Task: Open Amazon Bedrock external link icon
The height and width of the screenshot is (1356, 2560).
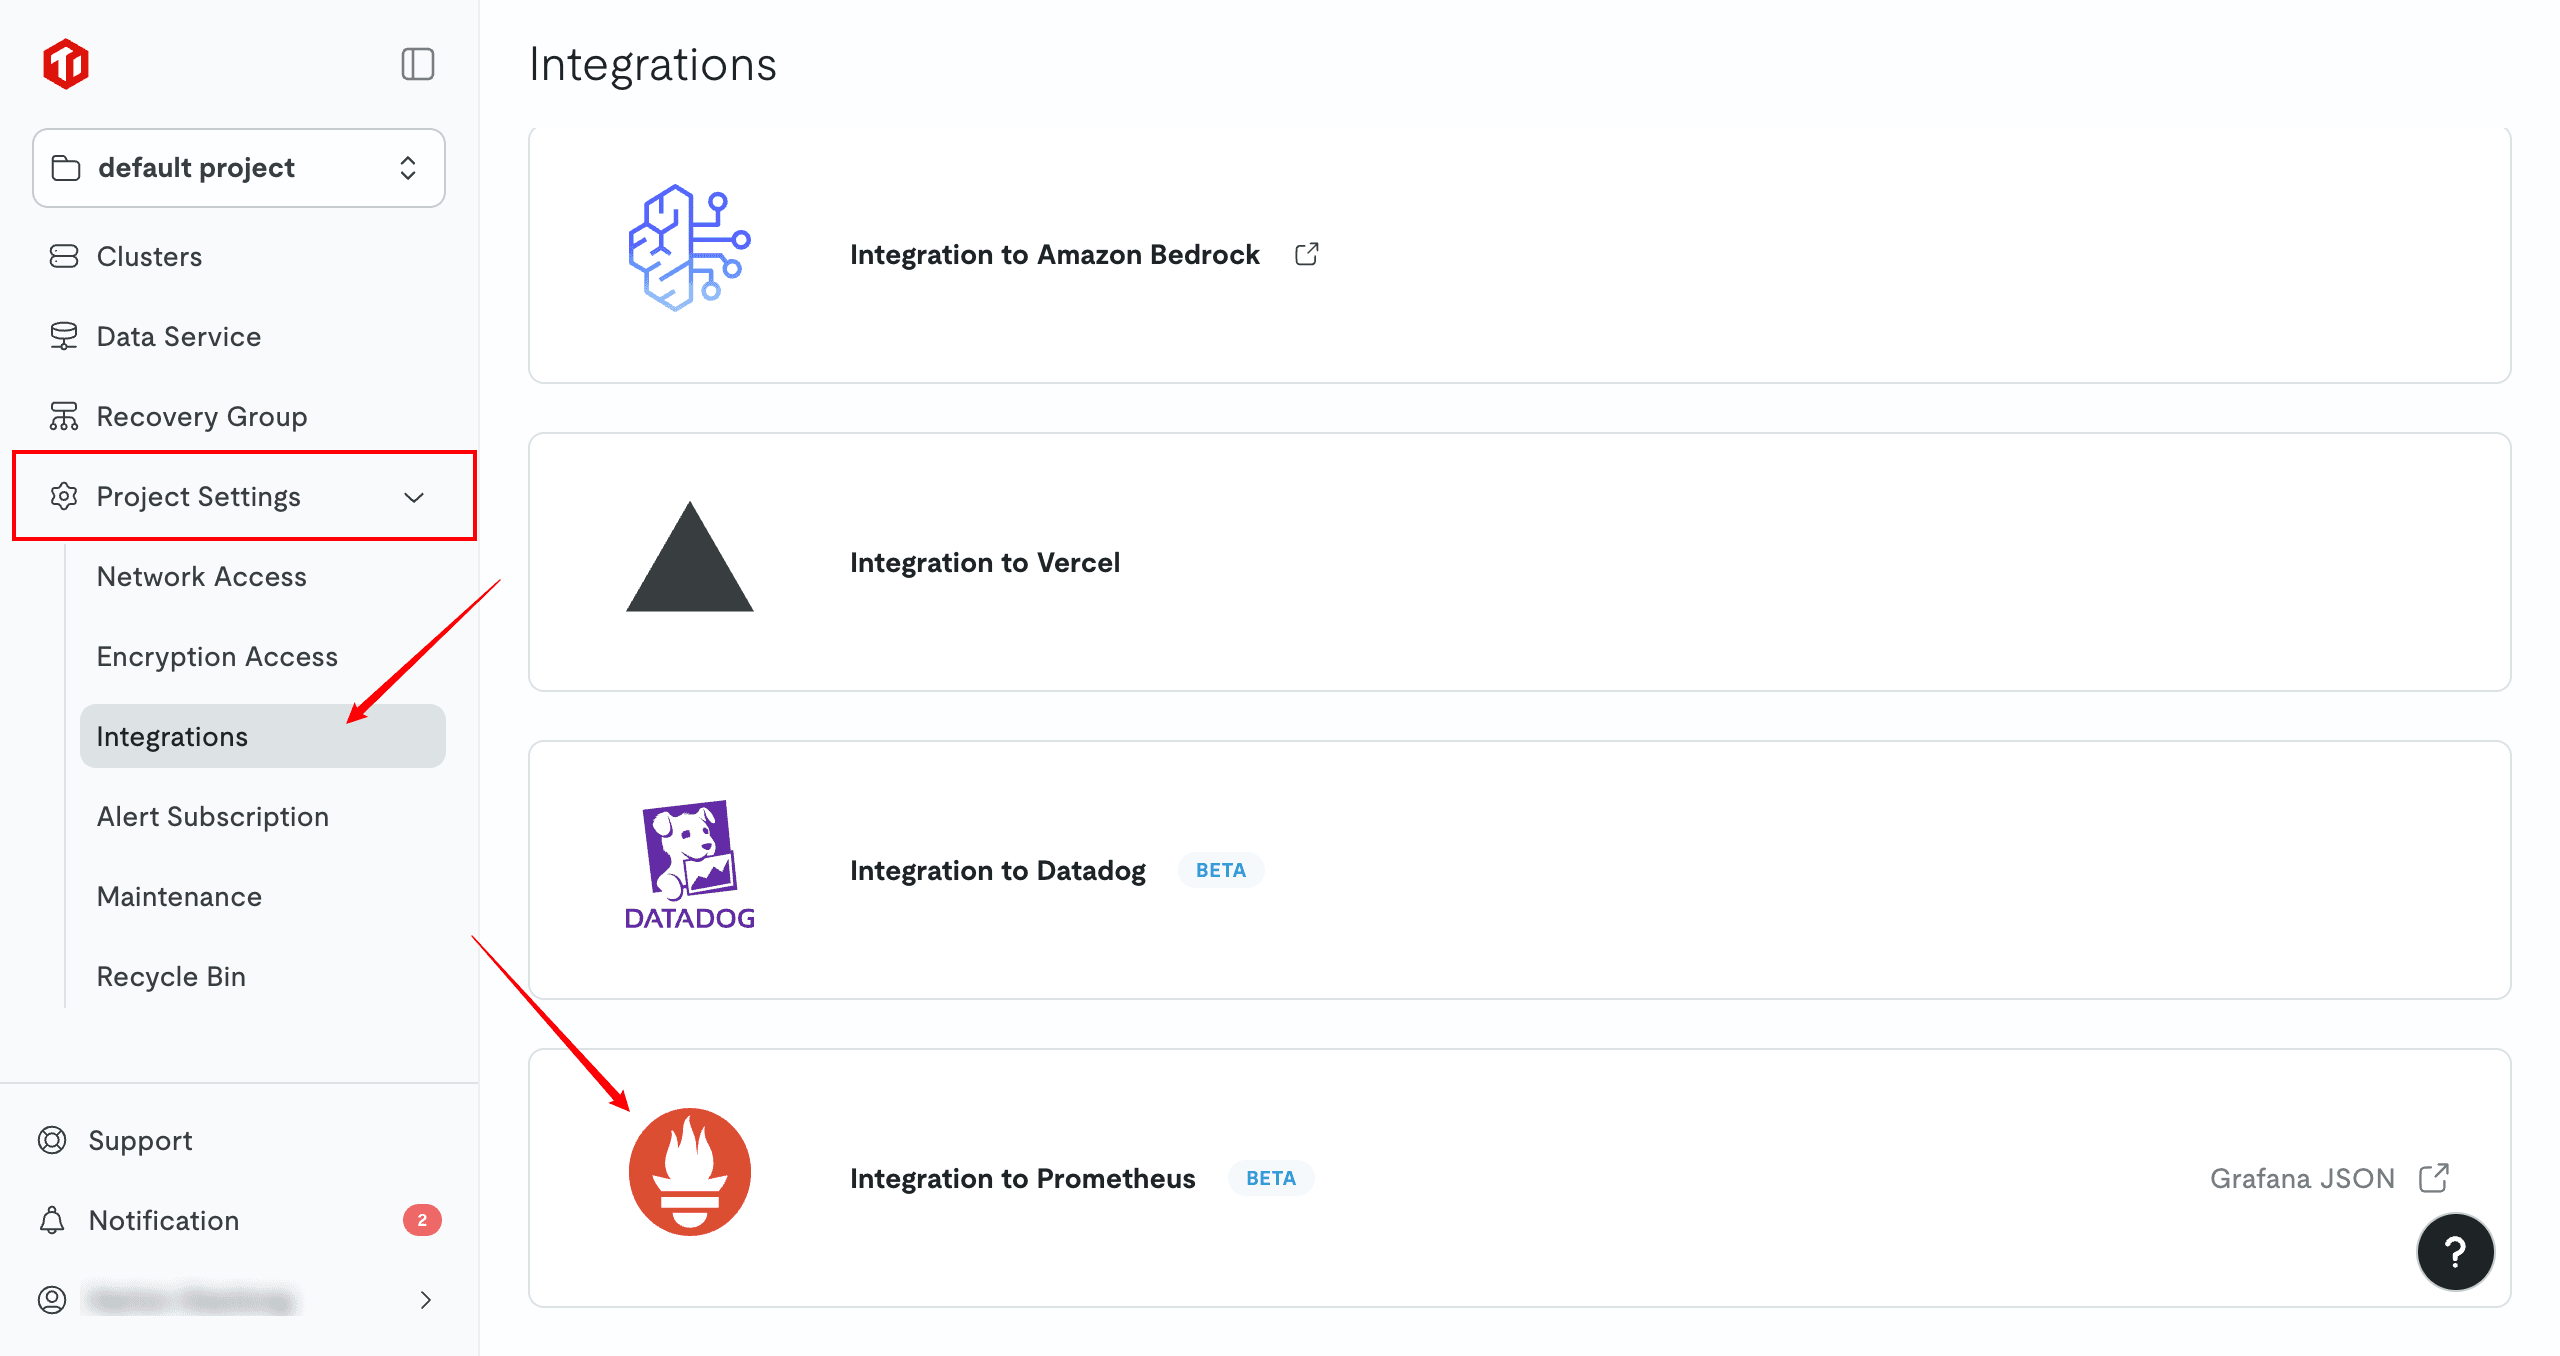Action: tap(1306, 255)
